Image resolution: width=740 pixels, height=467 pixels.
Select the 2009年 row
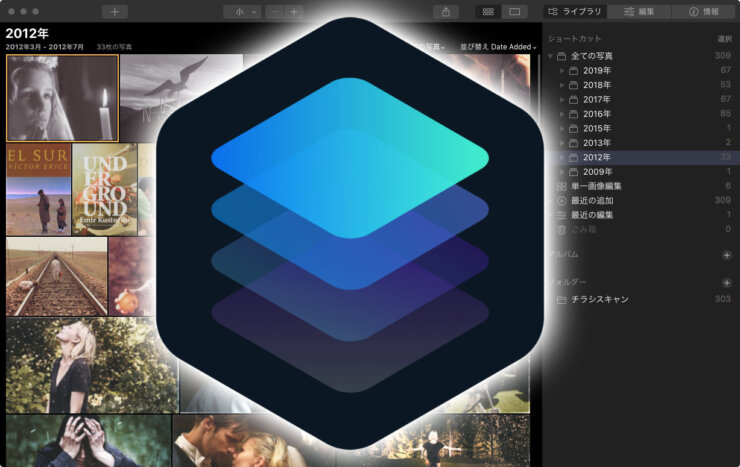click(x=640, y=172)
